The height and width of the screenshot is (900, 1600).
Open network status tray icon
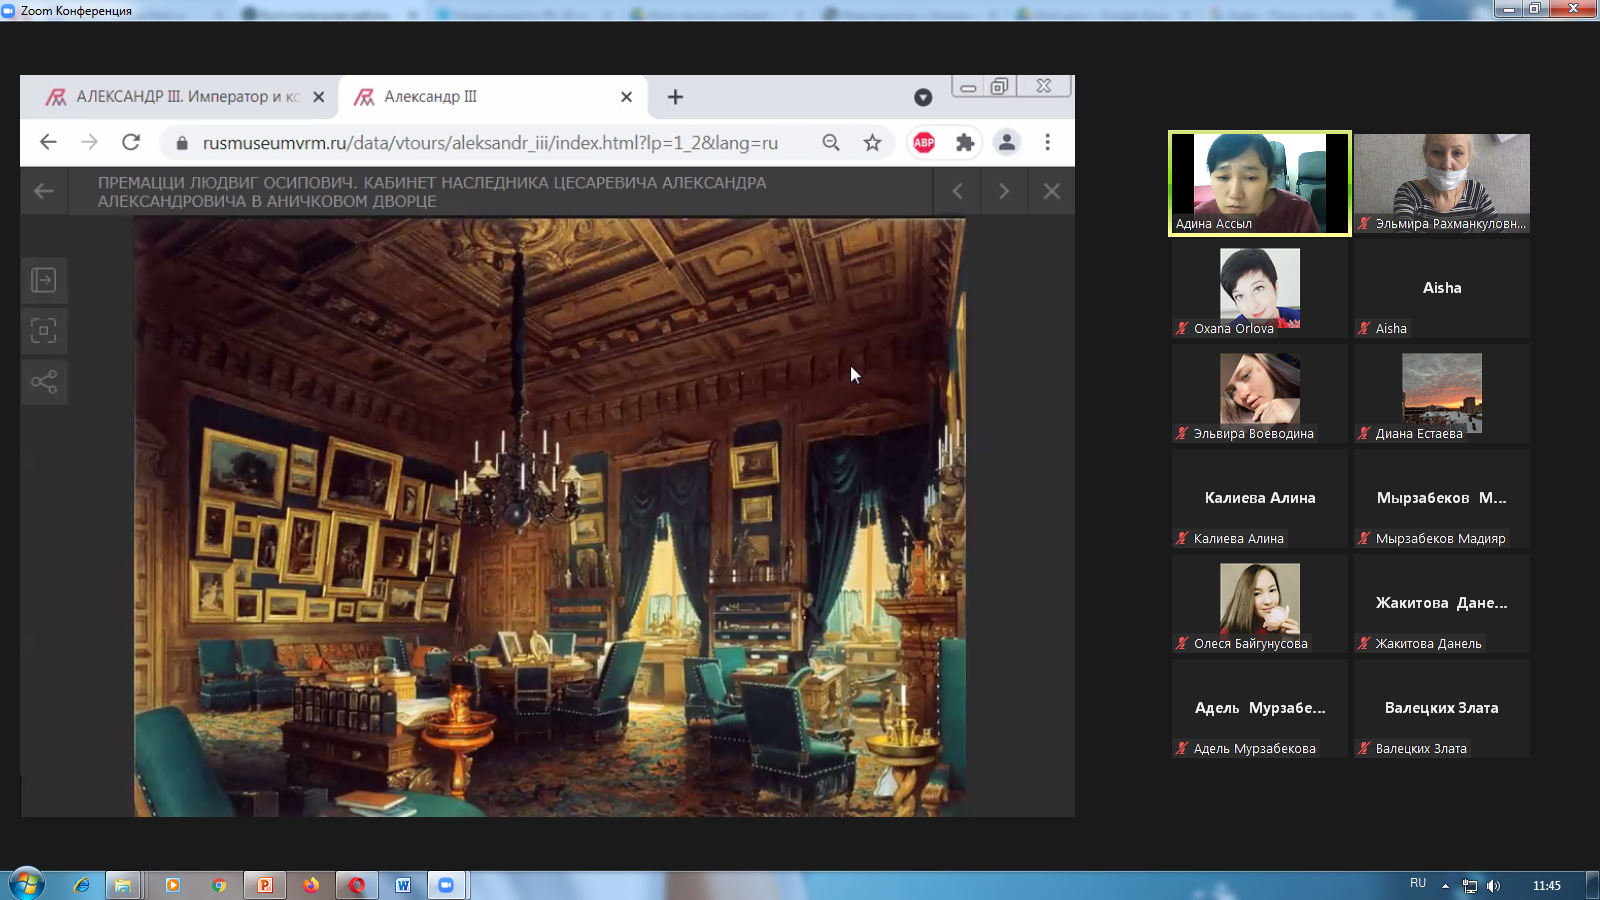(x=1470, y=886)
